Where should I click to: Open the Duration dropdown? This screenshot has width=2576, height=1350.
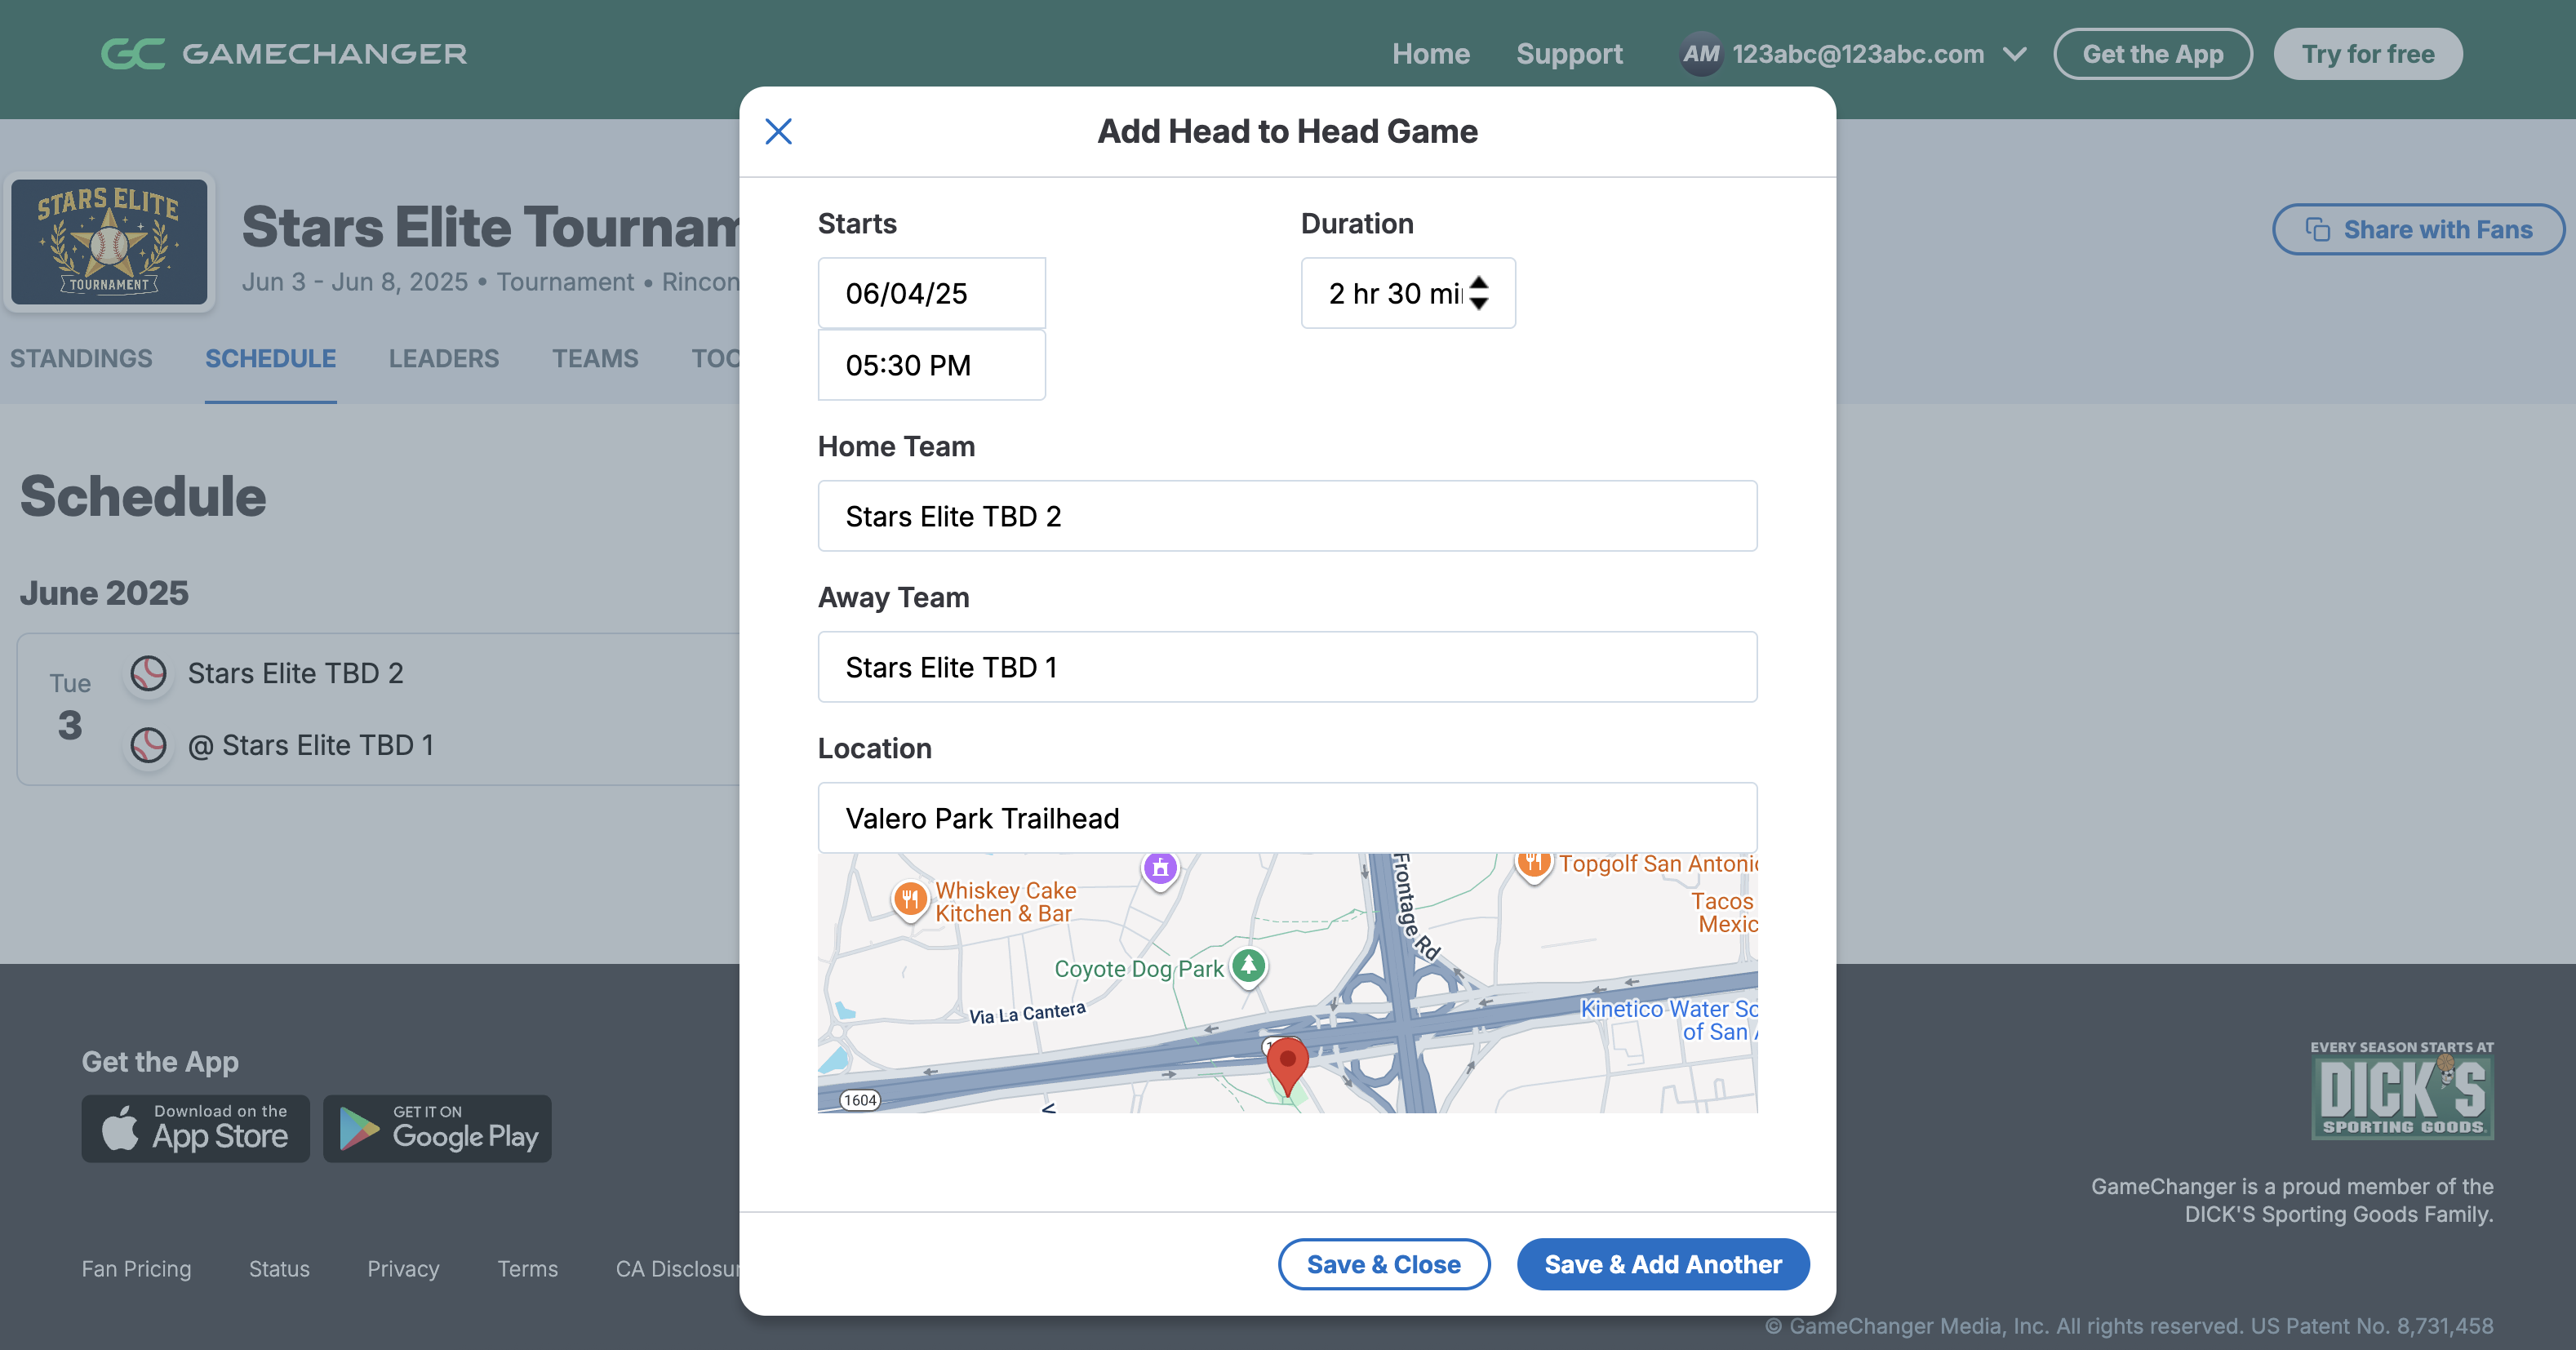[x=1407, y=293]
